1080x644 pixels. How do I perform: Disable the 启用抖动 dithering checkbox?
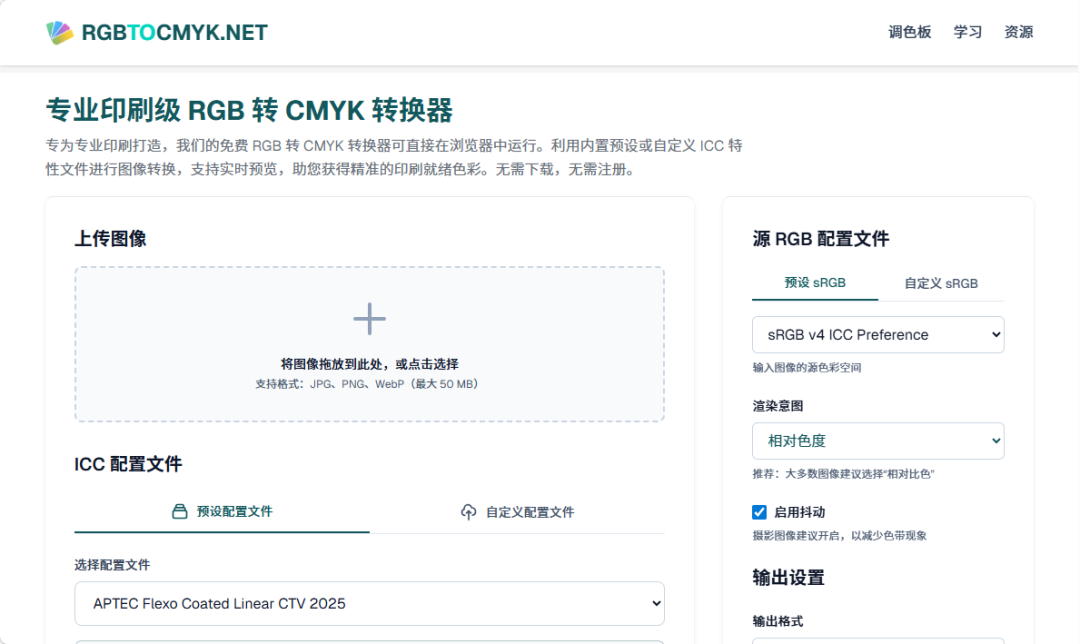point(759,511)
